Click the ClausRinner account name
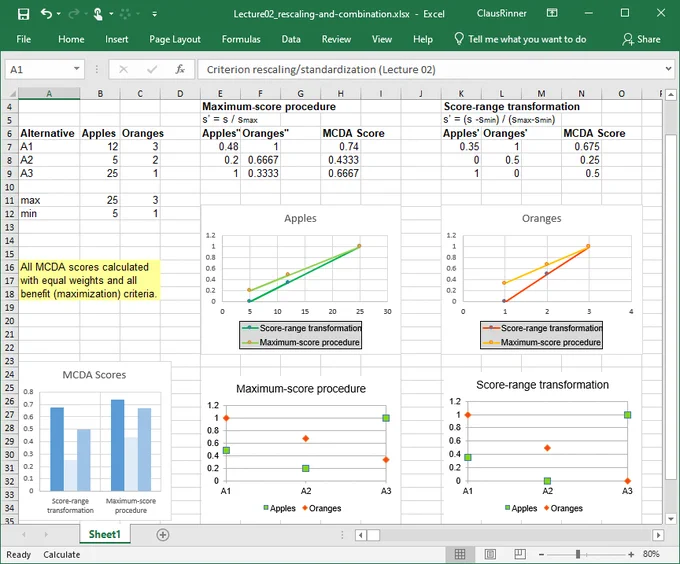This screenshot has width=680, height=564. pyautogui.click(x=502, y=13)
